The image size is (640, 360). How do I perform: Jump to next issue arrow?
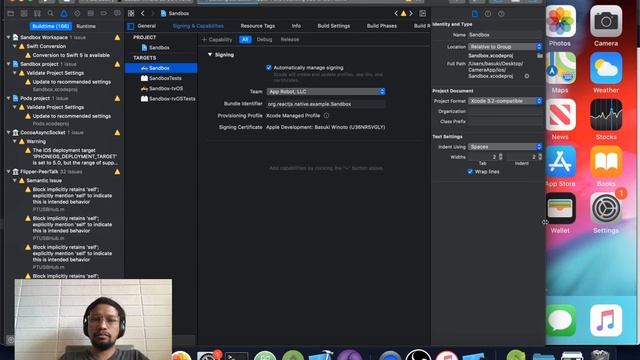coord(411,13)
